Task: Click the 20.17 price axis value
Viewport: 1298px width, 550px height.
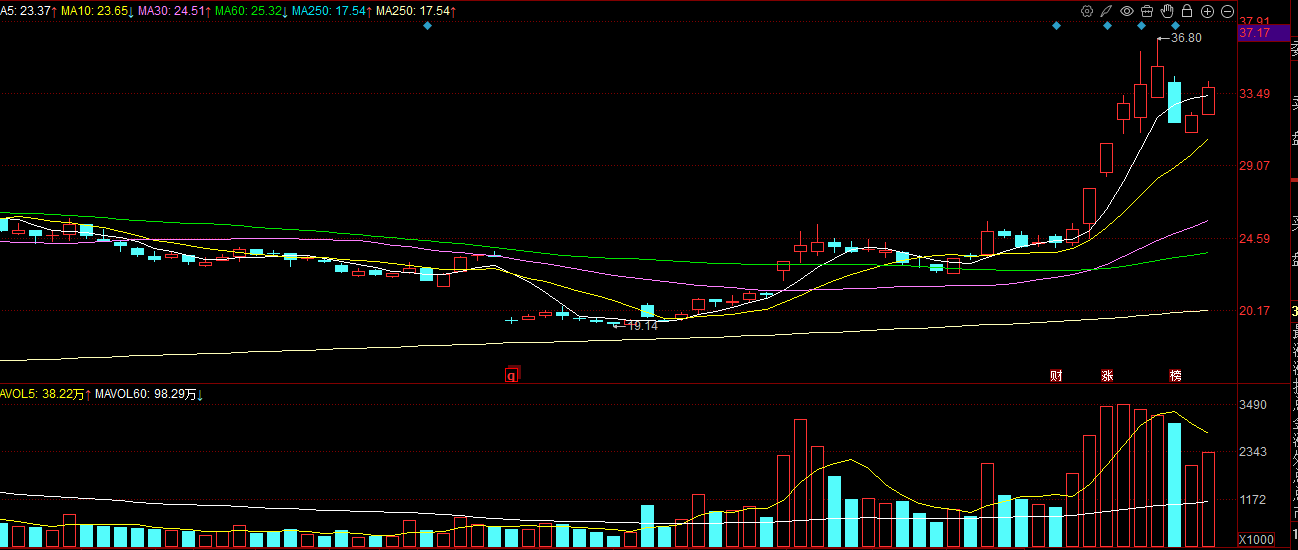Action: click(x=1255, y=311)
